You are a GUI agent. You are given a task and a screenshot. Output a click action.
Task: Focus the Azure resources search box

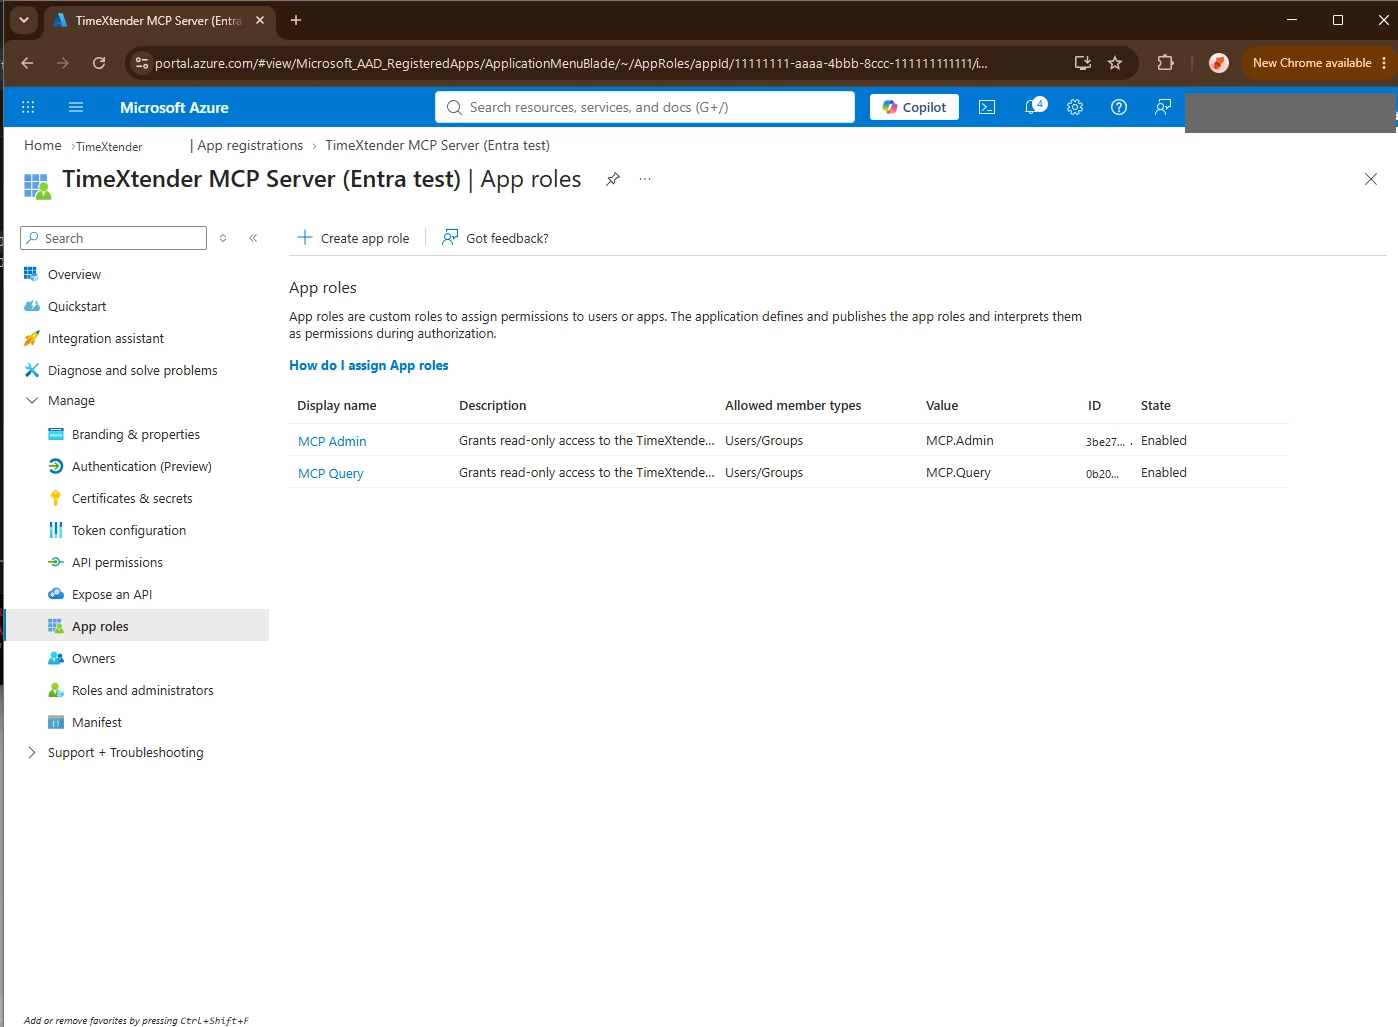(x=645, y=107)
